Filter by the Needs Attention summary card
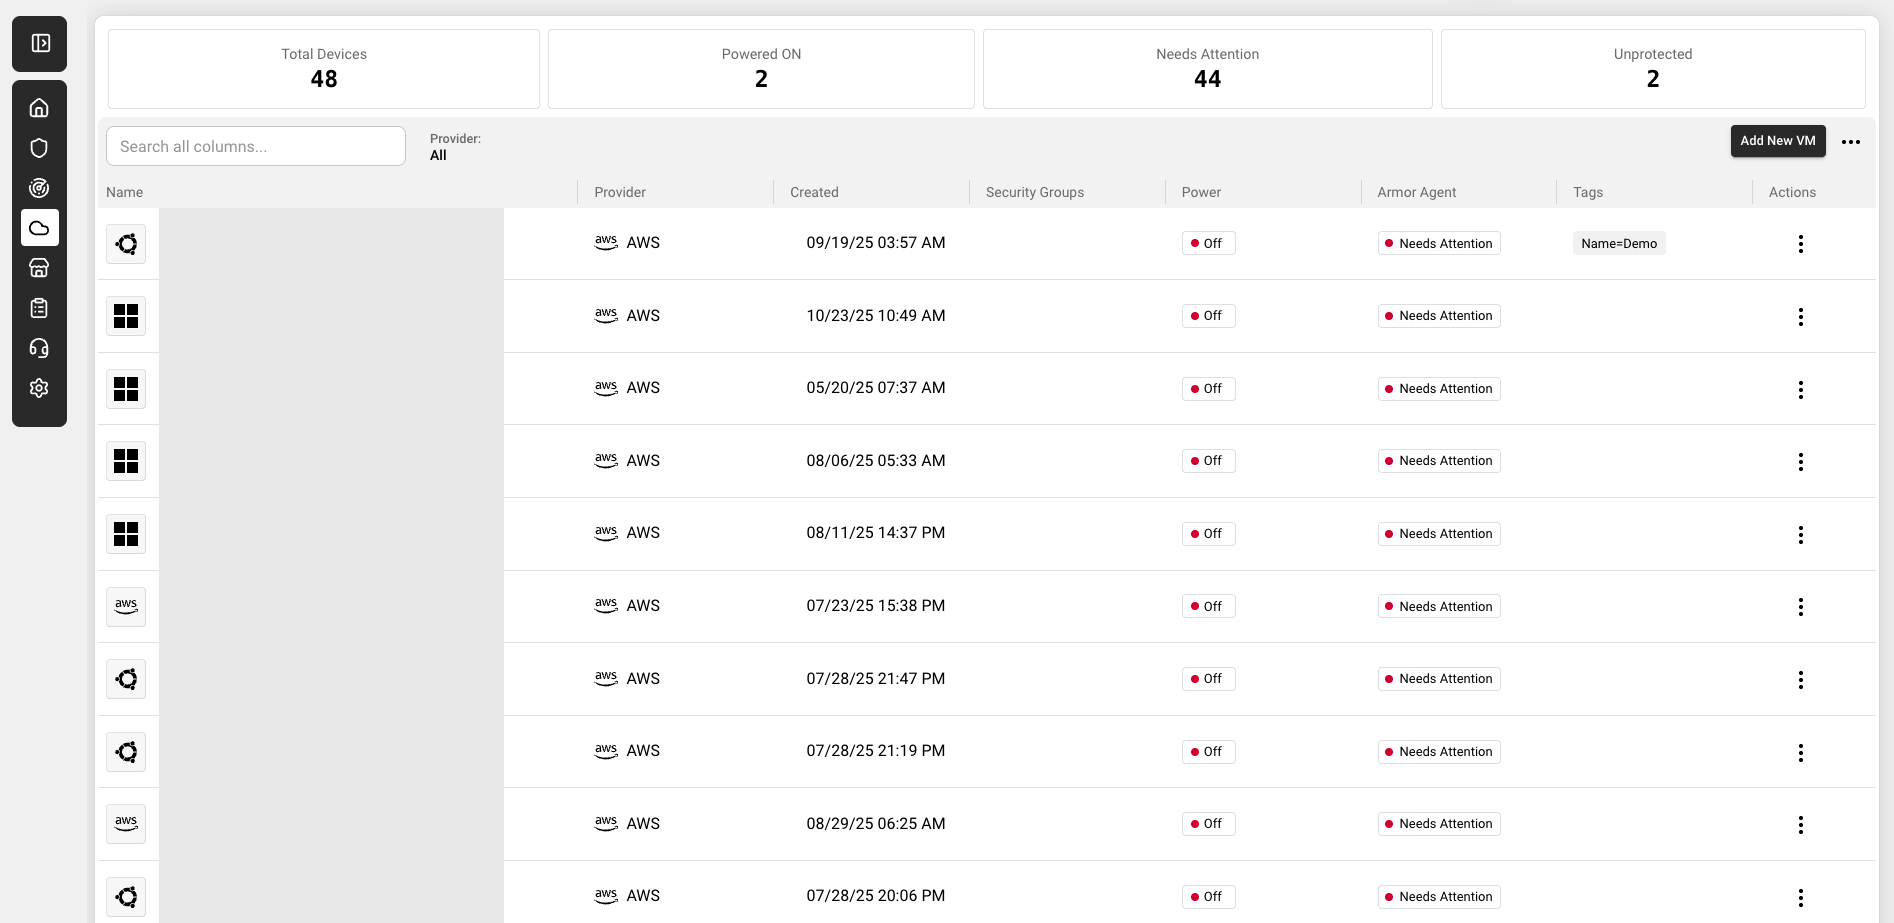The width and height of the screenshot is (1894, 923). pyautogui.click(x=1207, y=69)
